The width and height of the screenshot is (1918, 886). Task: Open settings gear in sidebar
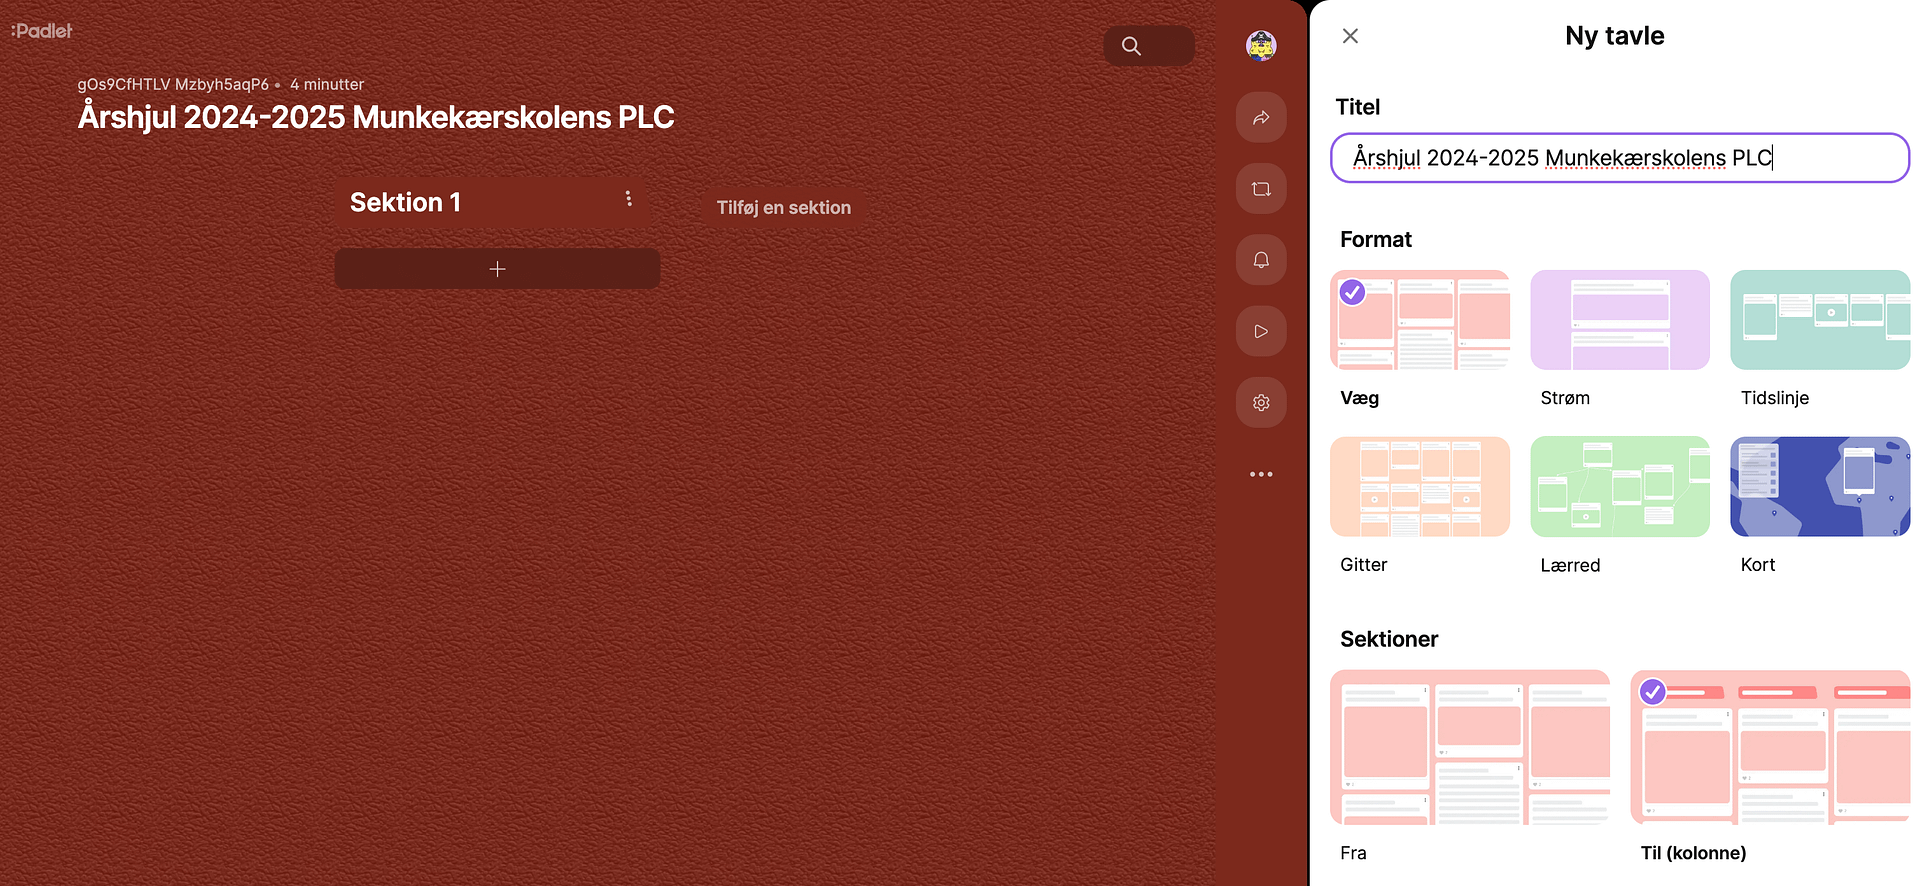tap(1260, 402)
